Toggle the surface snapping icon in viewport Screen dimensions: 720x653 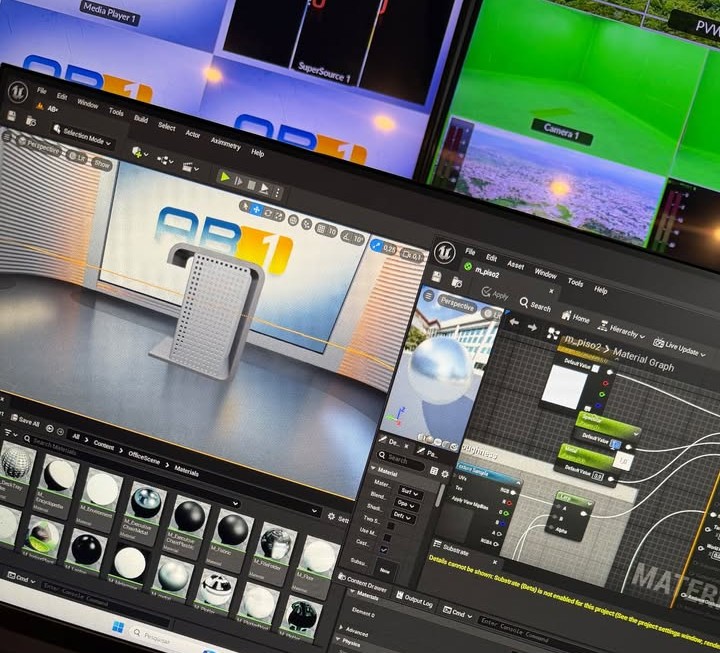pos(307,224)
